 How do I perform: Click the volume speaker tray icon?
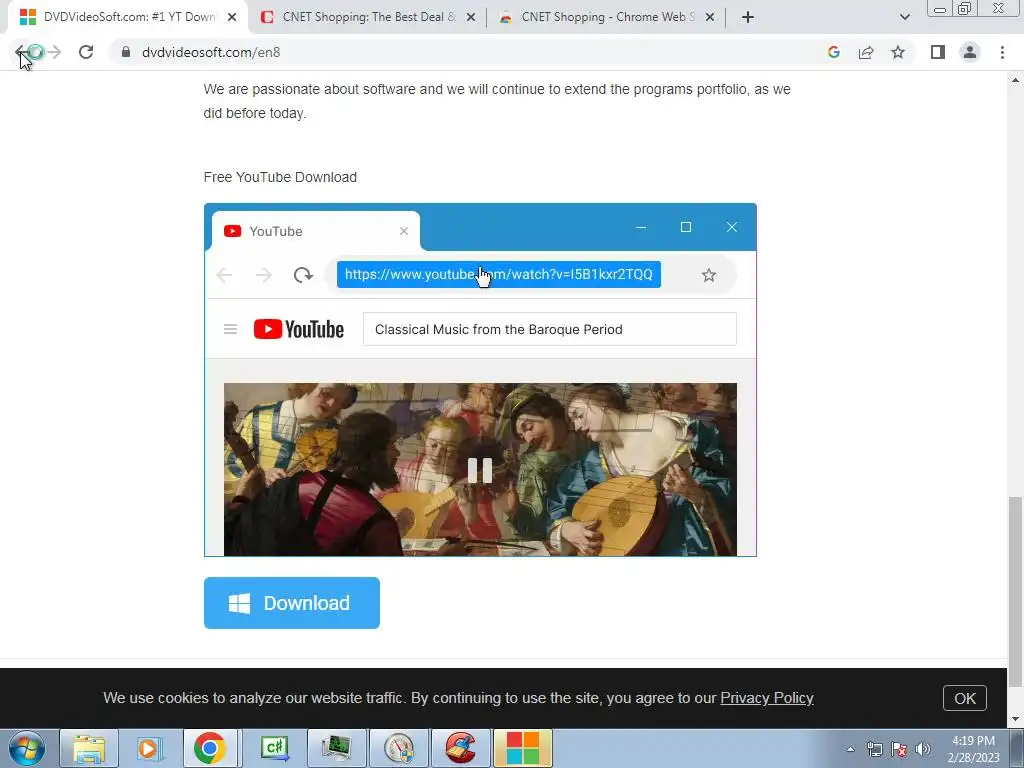point(922,749)
